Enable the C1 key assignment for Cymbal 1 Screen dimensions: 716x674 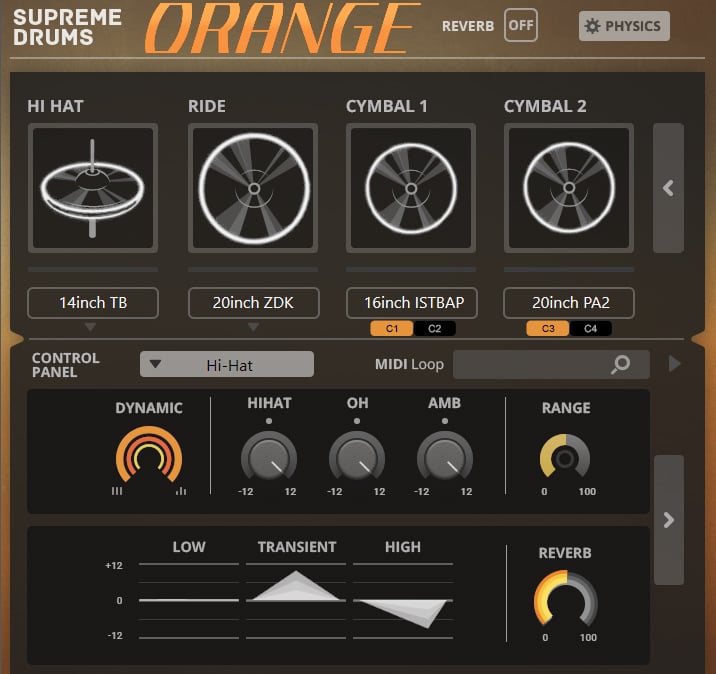[x=391, y=328]
